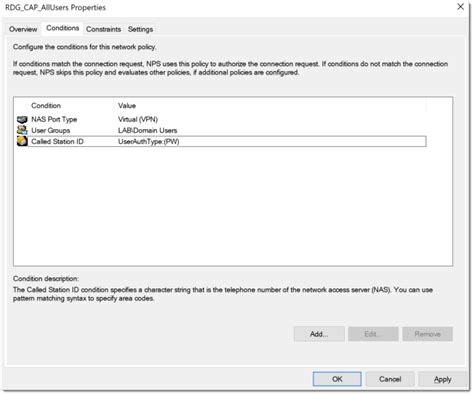Click the LAB\Domain Users value

(147, 130)
